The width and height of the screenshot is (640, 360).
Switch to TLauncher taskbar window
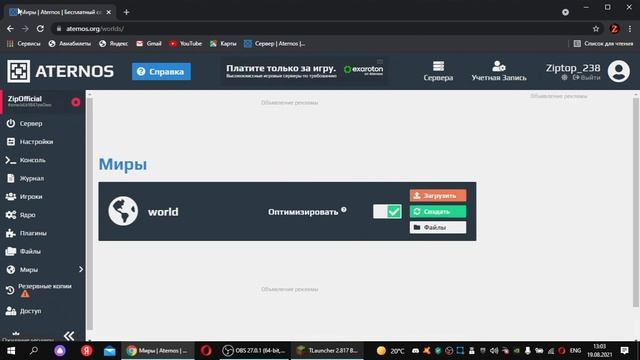(327, 351)
